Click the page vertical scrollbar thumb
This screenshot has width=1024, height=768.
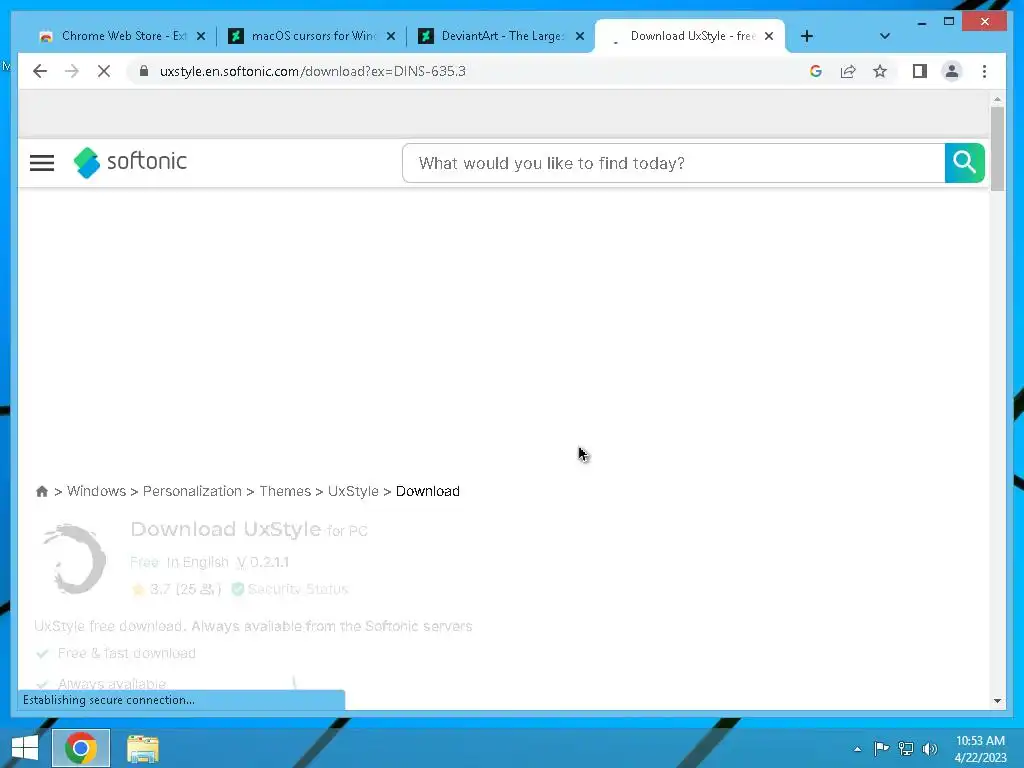point(997,149)
